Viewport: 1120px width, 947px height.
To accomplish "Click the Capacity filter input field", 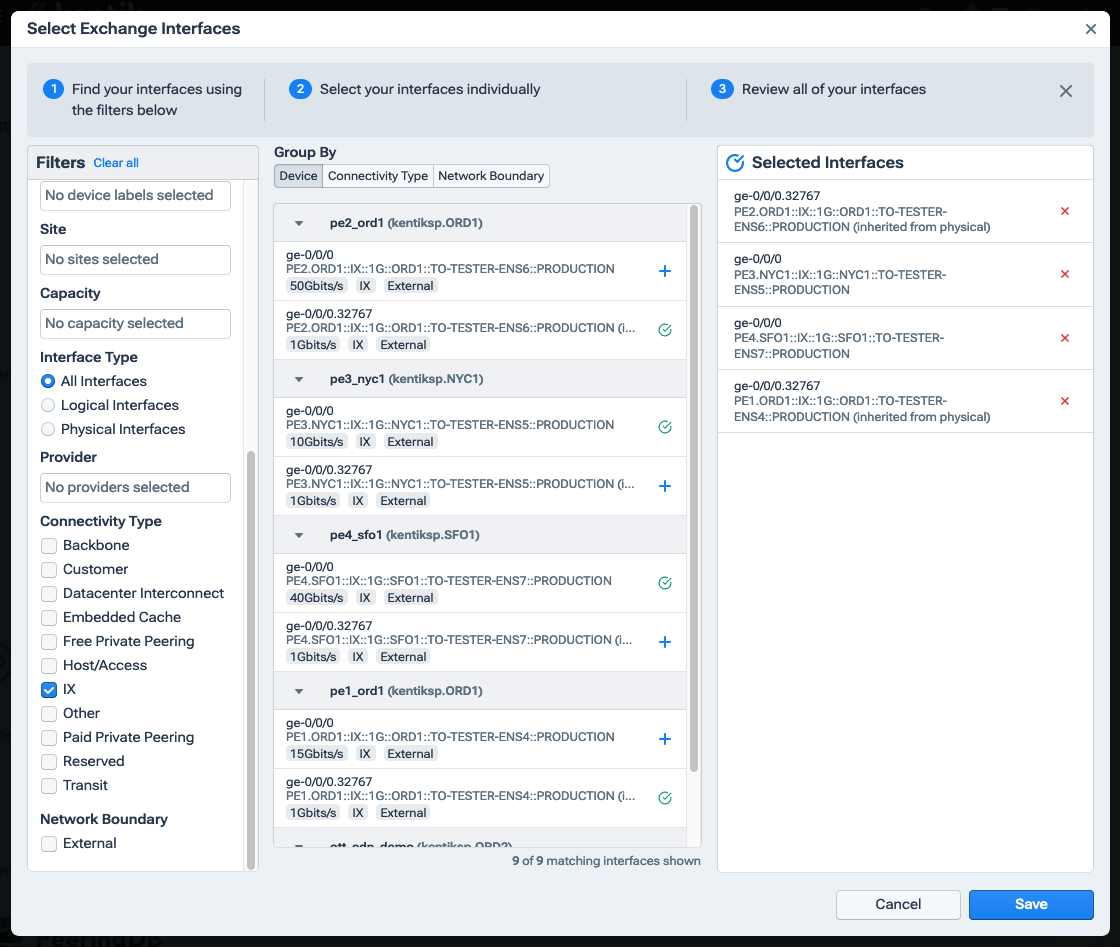I will tap(134, 323).
